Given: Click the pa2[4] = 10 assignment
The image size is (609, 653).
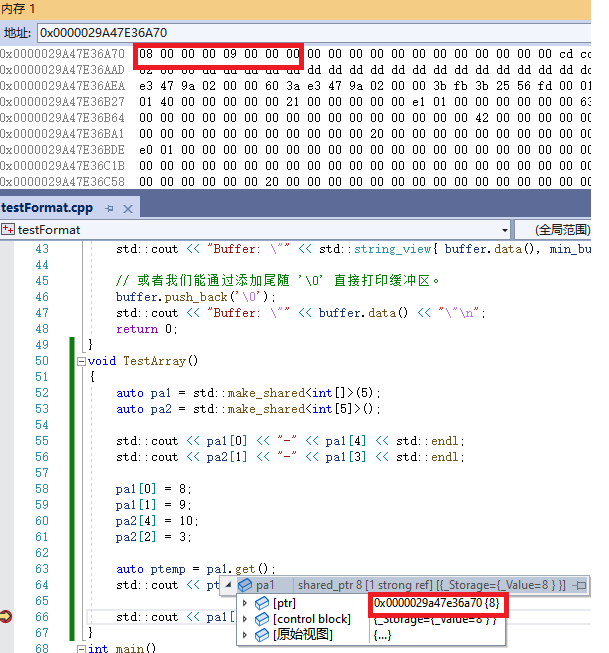Looking at the screenshot, I should (157, 521).
